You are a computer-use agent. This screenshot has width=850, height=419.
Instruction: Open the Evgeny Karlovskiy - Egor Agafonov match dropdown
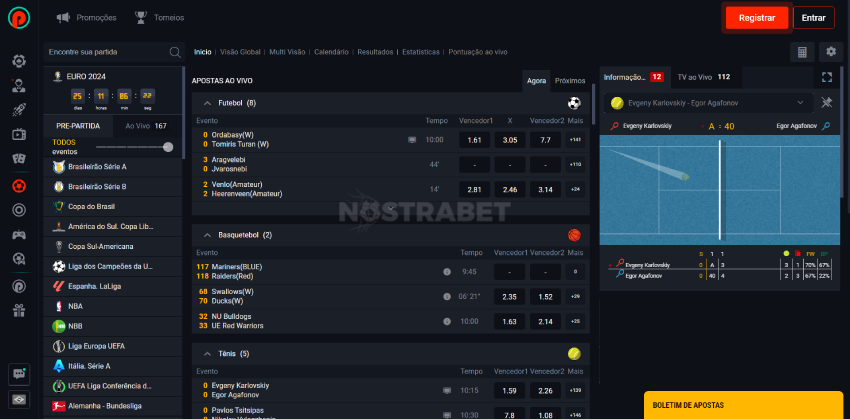(x=709, y=102)
